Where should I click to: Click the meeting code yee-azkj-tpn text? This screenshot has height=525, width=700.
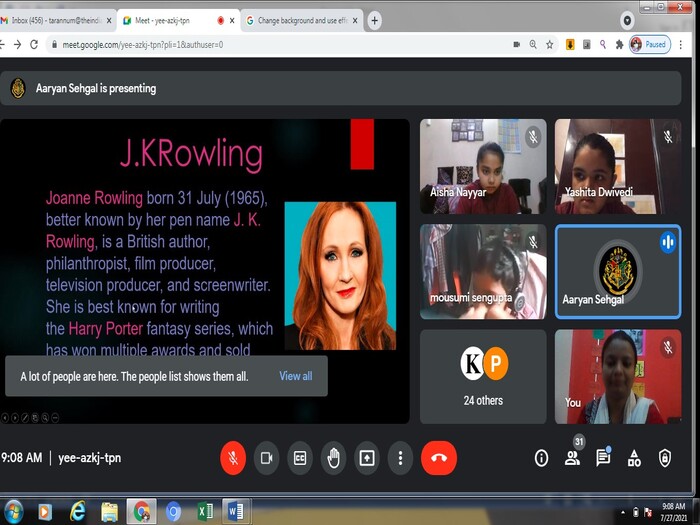(x=90, y=458)
